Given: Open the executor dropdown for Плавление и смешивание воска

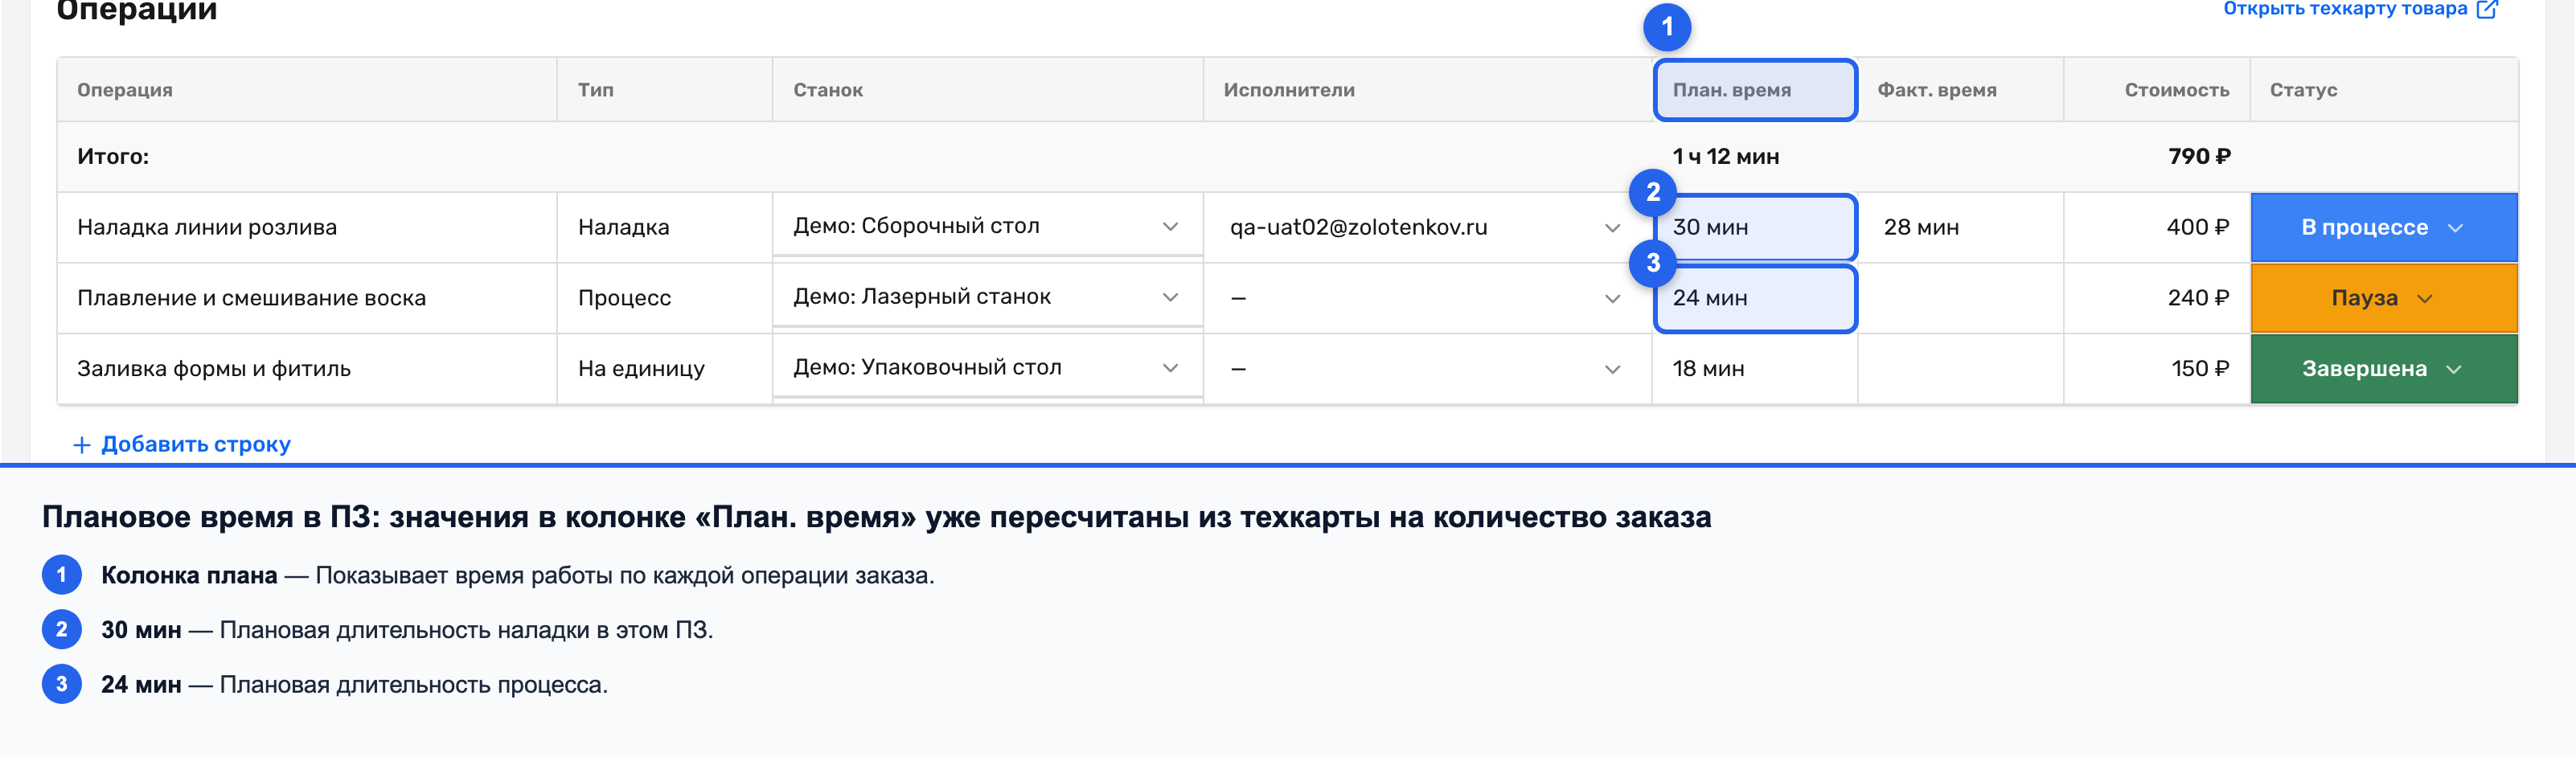Looking at the screenshot, I should (1426, 299).
